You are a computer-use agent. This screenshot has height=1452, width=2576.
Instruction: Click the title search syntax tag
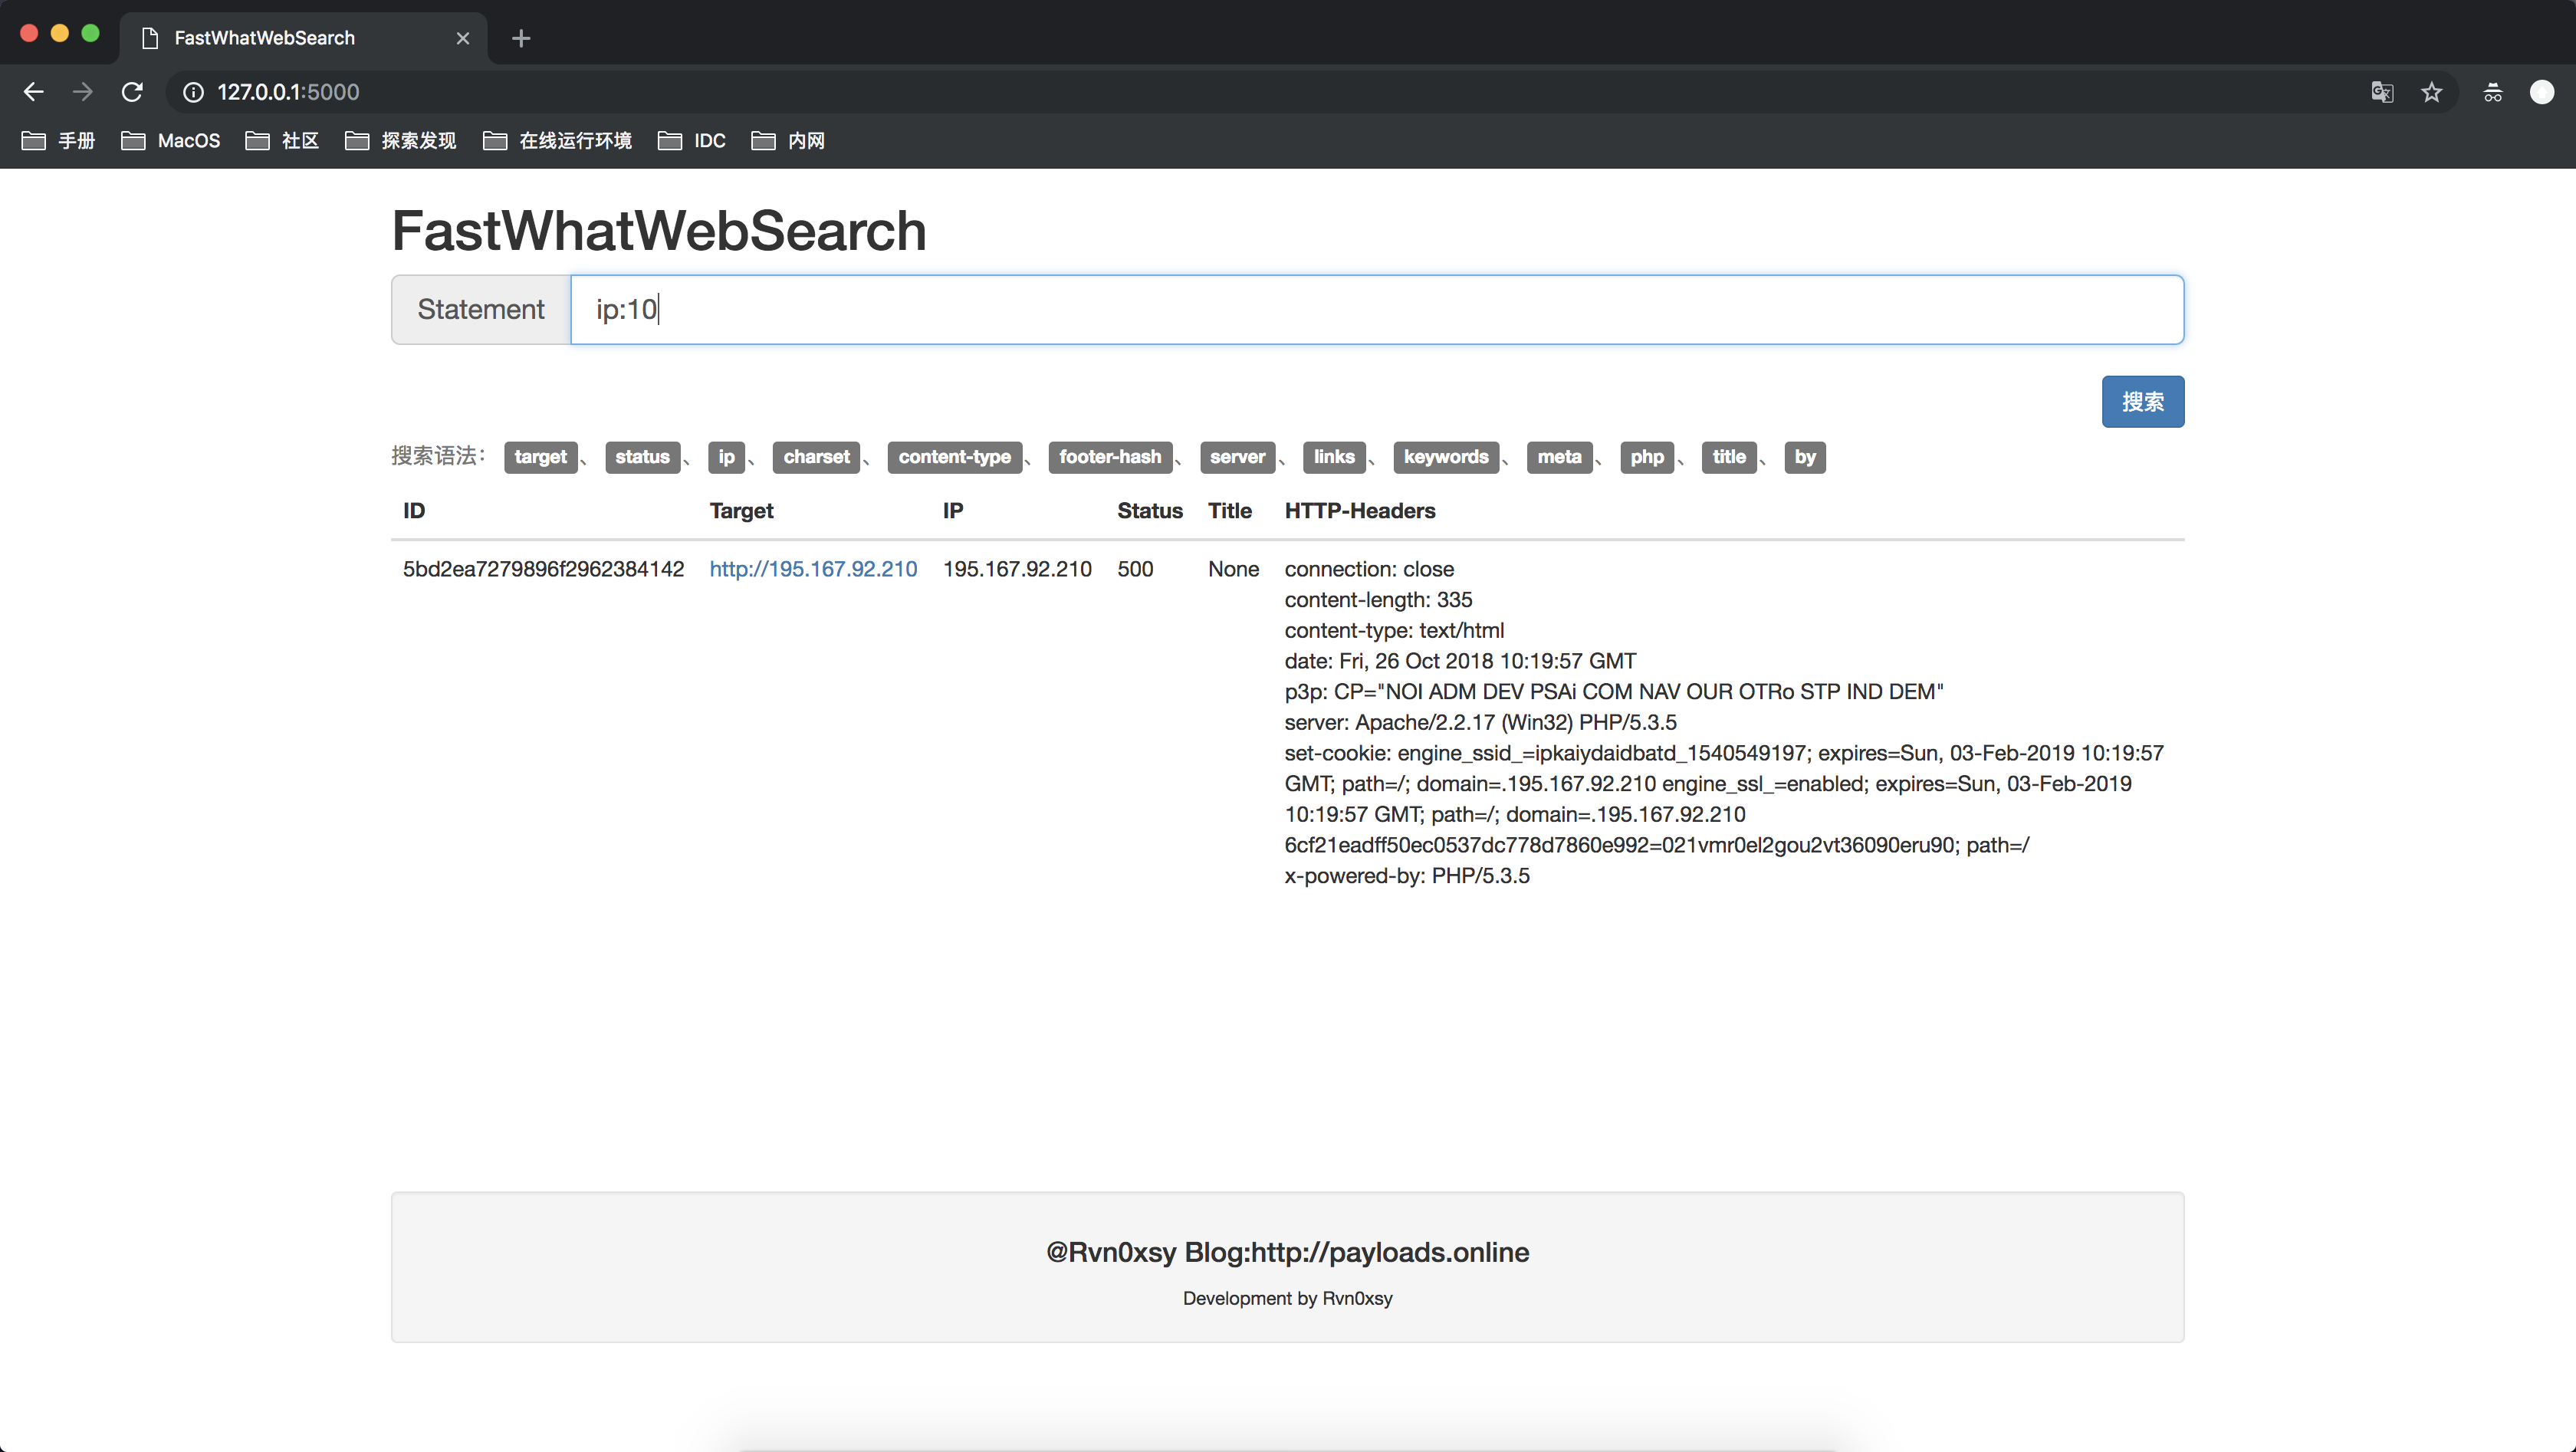[1725, 456]
